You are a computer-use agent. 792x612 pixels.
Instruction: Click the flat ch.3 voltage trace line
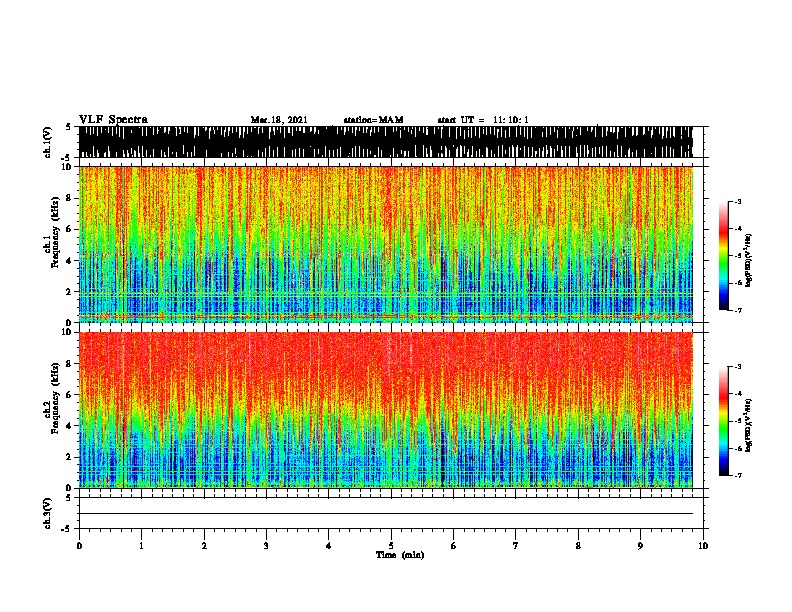[386, 514]
